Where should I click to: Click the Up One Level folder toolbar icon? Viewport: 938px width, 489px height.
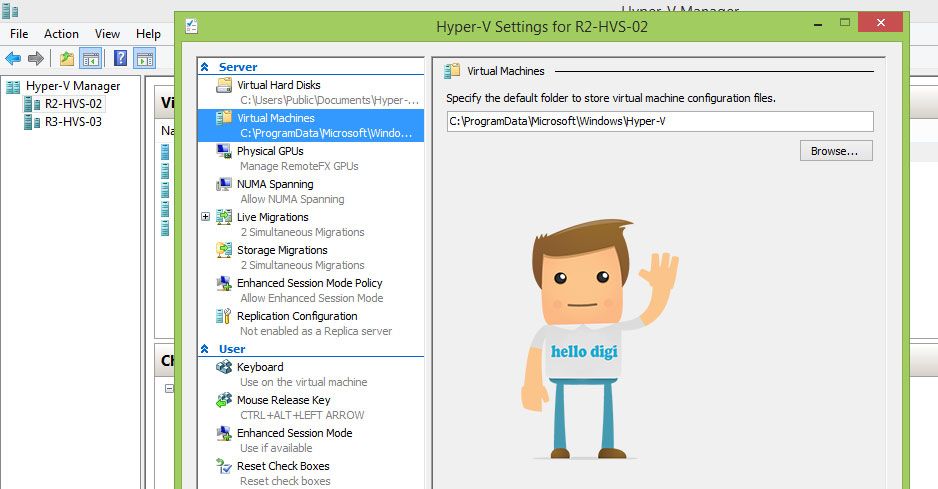click(67, 58)
